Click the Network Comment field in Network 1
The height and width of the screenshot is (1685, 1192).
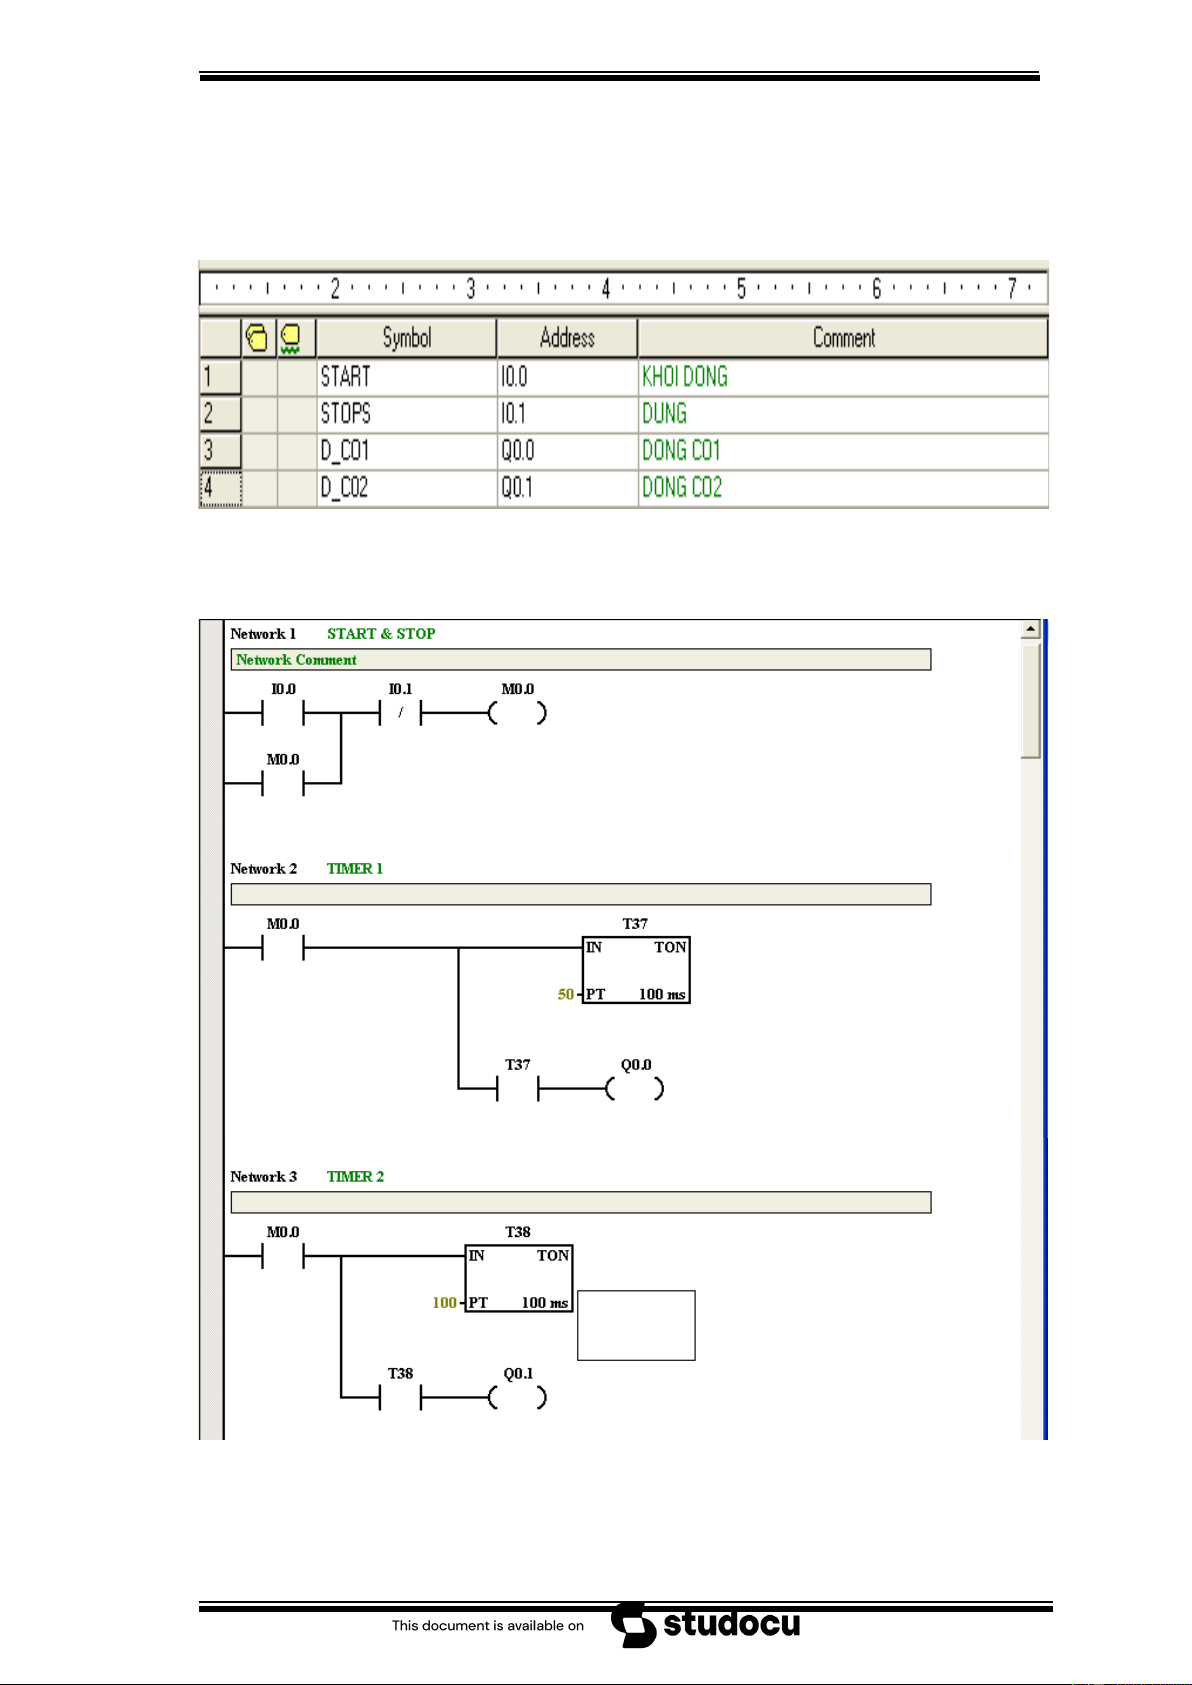tap(580, 660)
